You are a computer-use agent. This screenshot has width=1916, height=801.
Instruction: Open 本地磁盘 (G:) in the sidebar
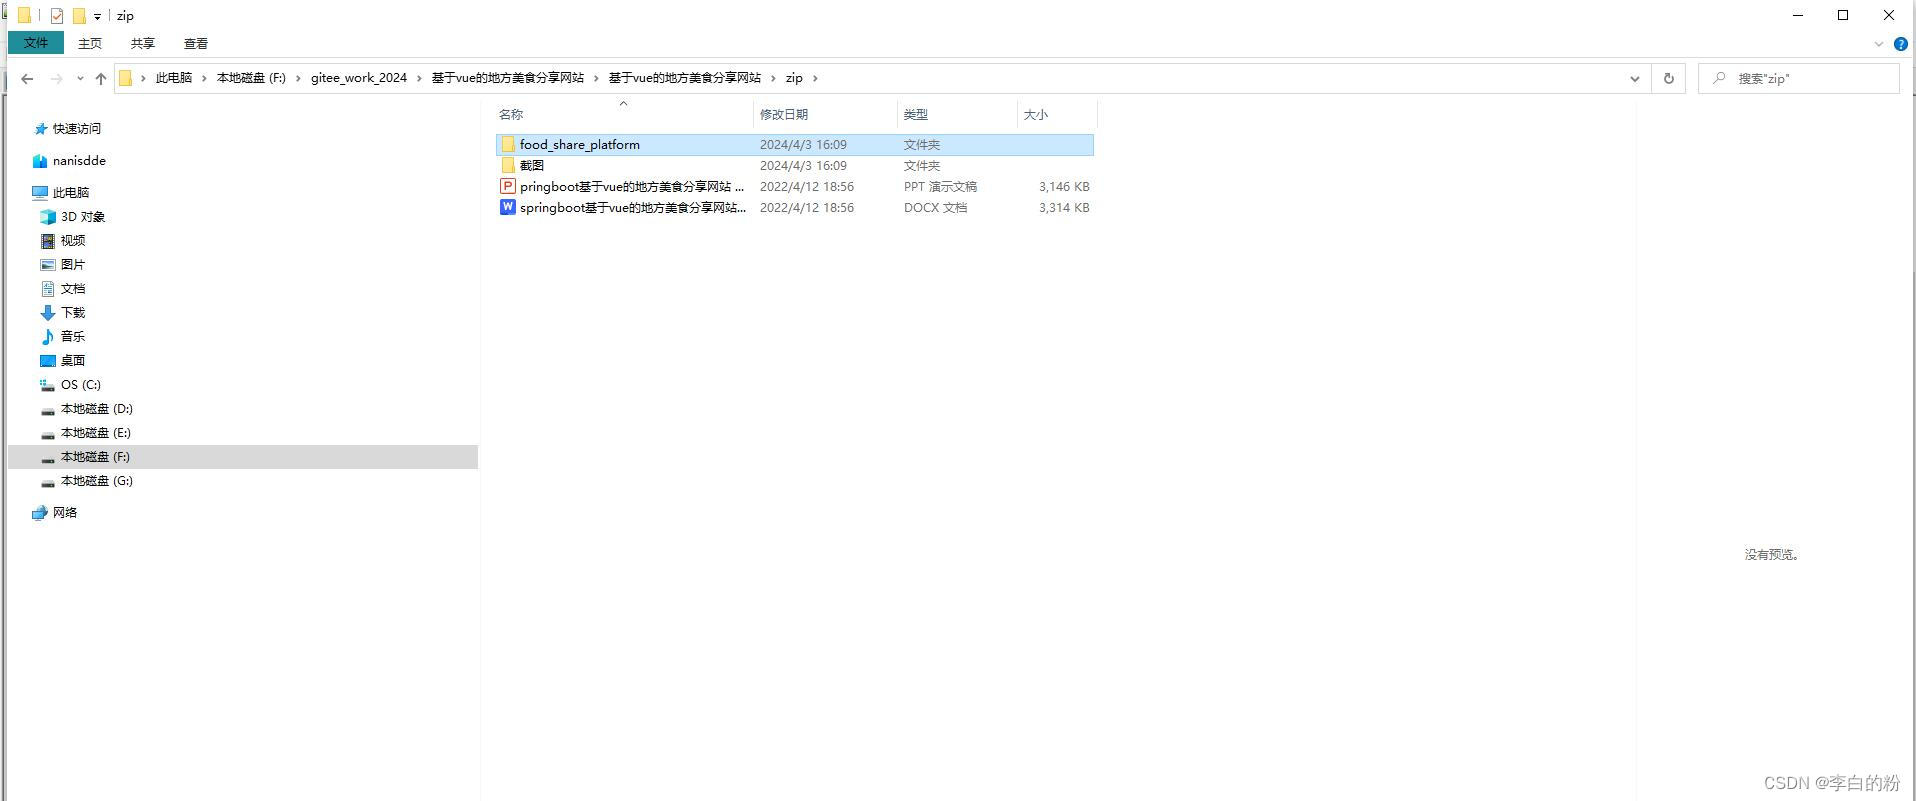(97, 481)
